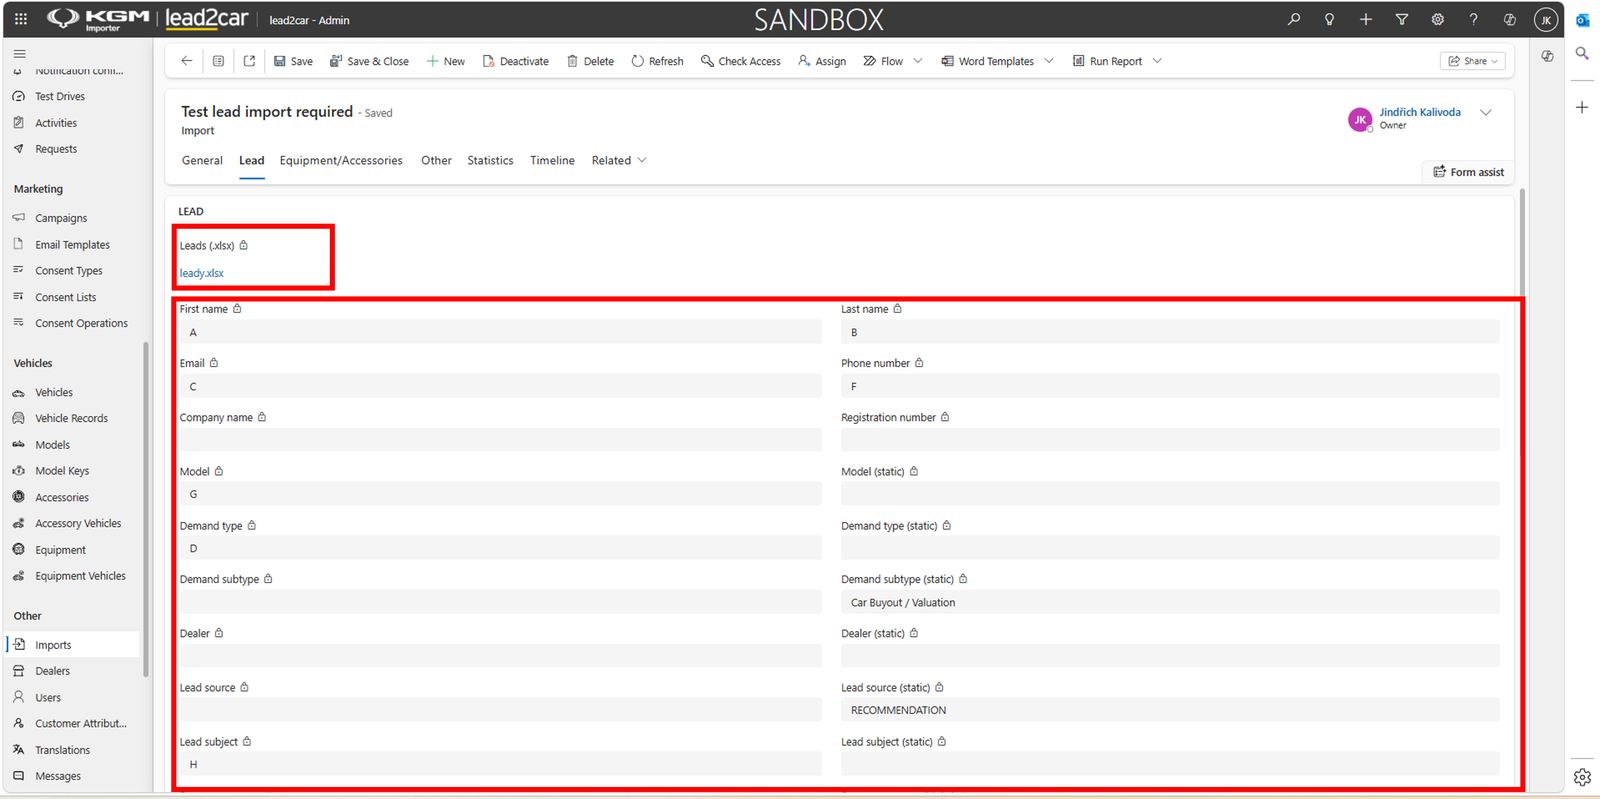Open the leady.xlsx file link

click(x=202, y=273)
